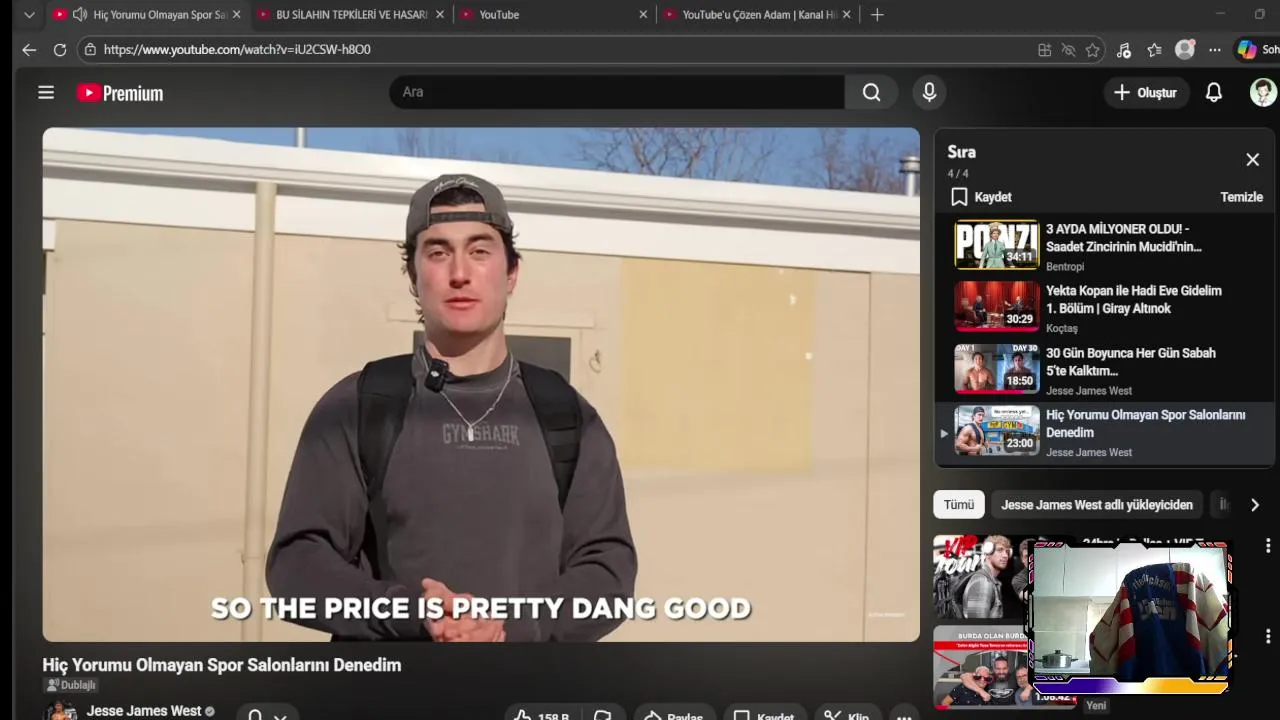Click channel name 'Koçtaş' in queue

click(1062, 328)
